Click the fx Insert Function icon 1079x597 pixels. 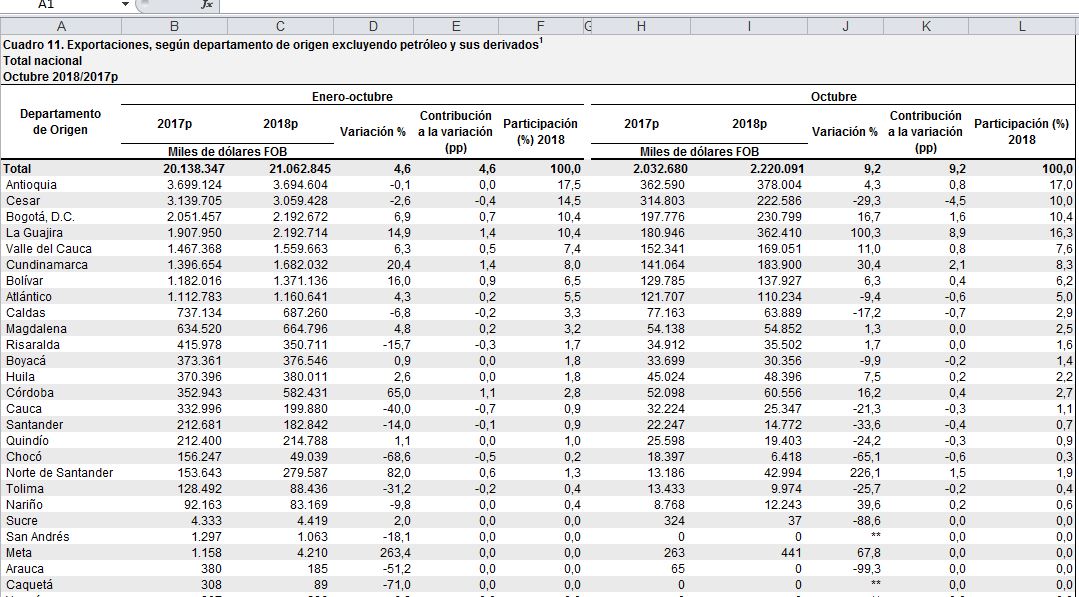[206, 5]
